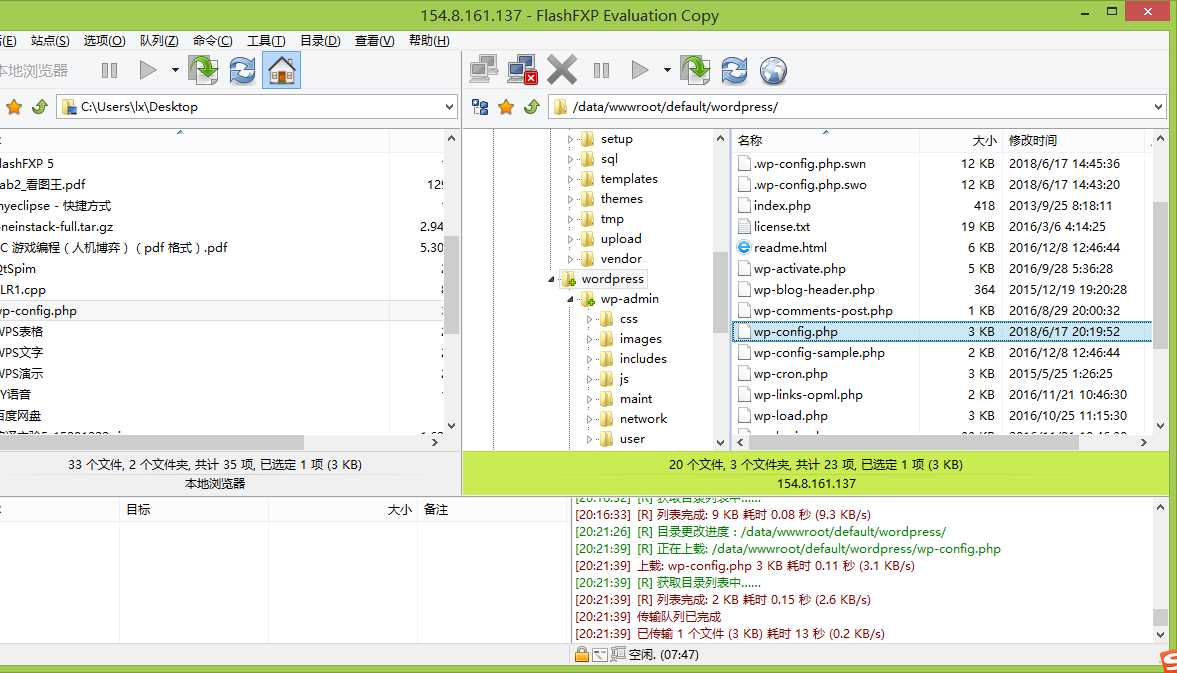Click the remote connect computers icon
This screenshot has height=673, width=1177.
click(x=484, y=71)
